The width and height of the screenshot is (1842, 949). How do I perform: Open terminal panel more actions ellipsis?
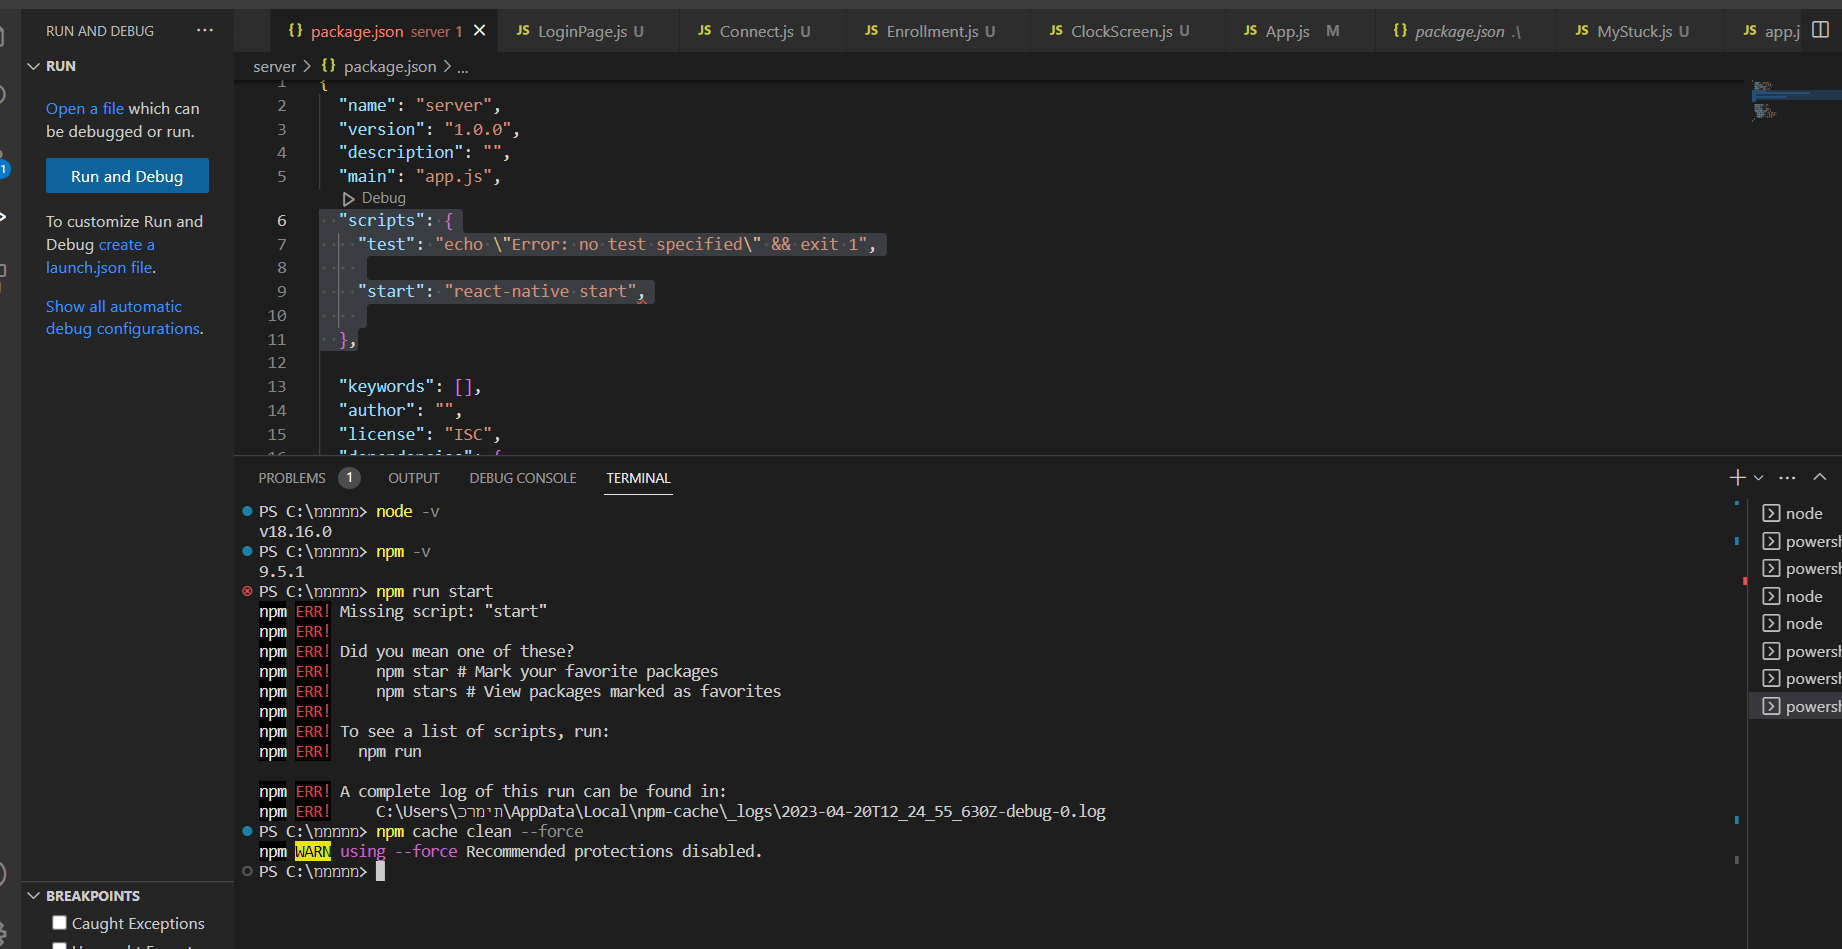[1788, 478]
